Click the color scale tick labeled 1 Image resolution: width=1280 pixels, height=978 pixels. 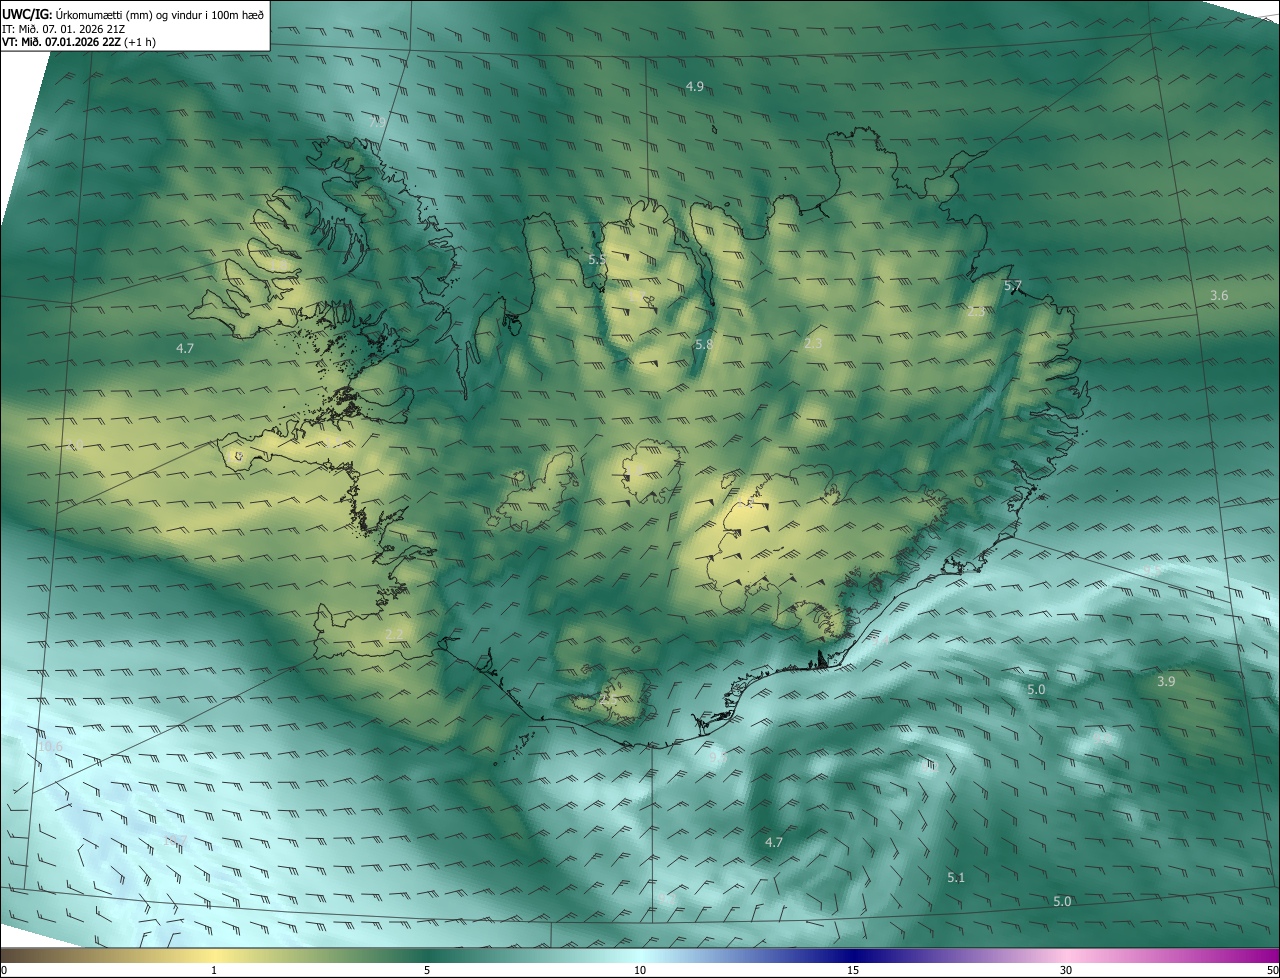214,970
